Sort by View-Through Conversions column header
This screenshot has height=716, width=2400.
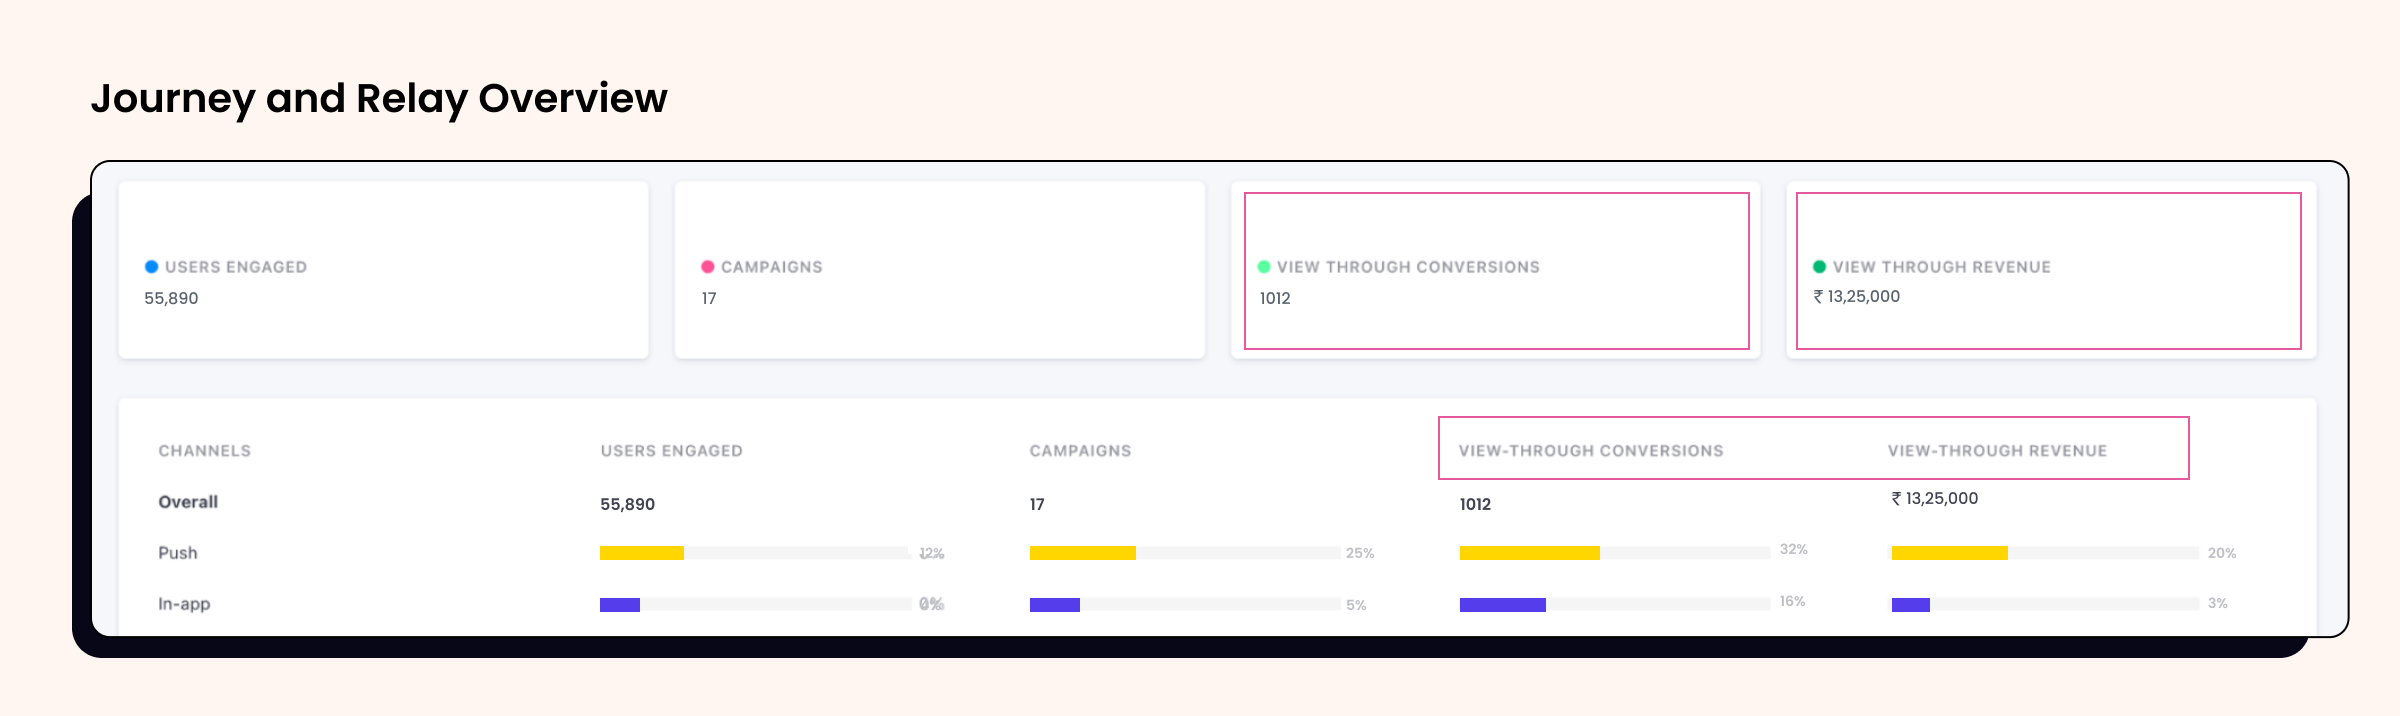pyautogui.click(x=1591, y=451)
